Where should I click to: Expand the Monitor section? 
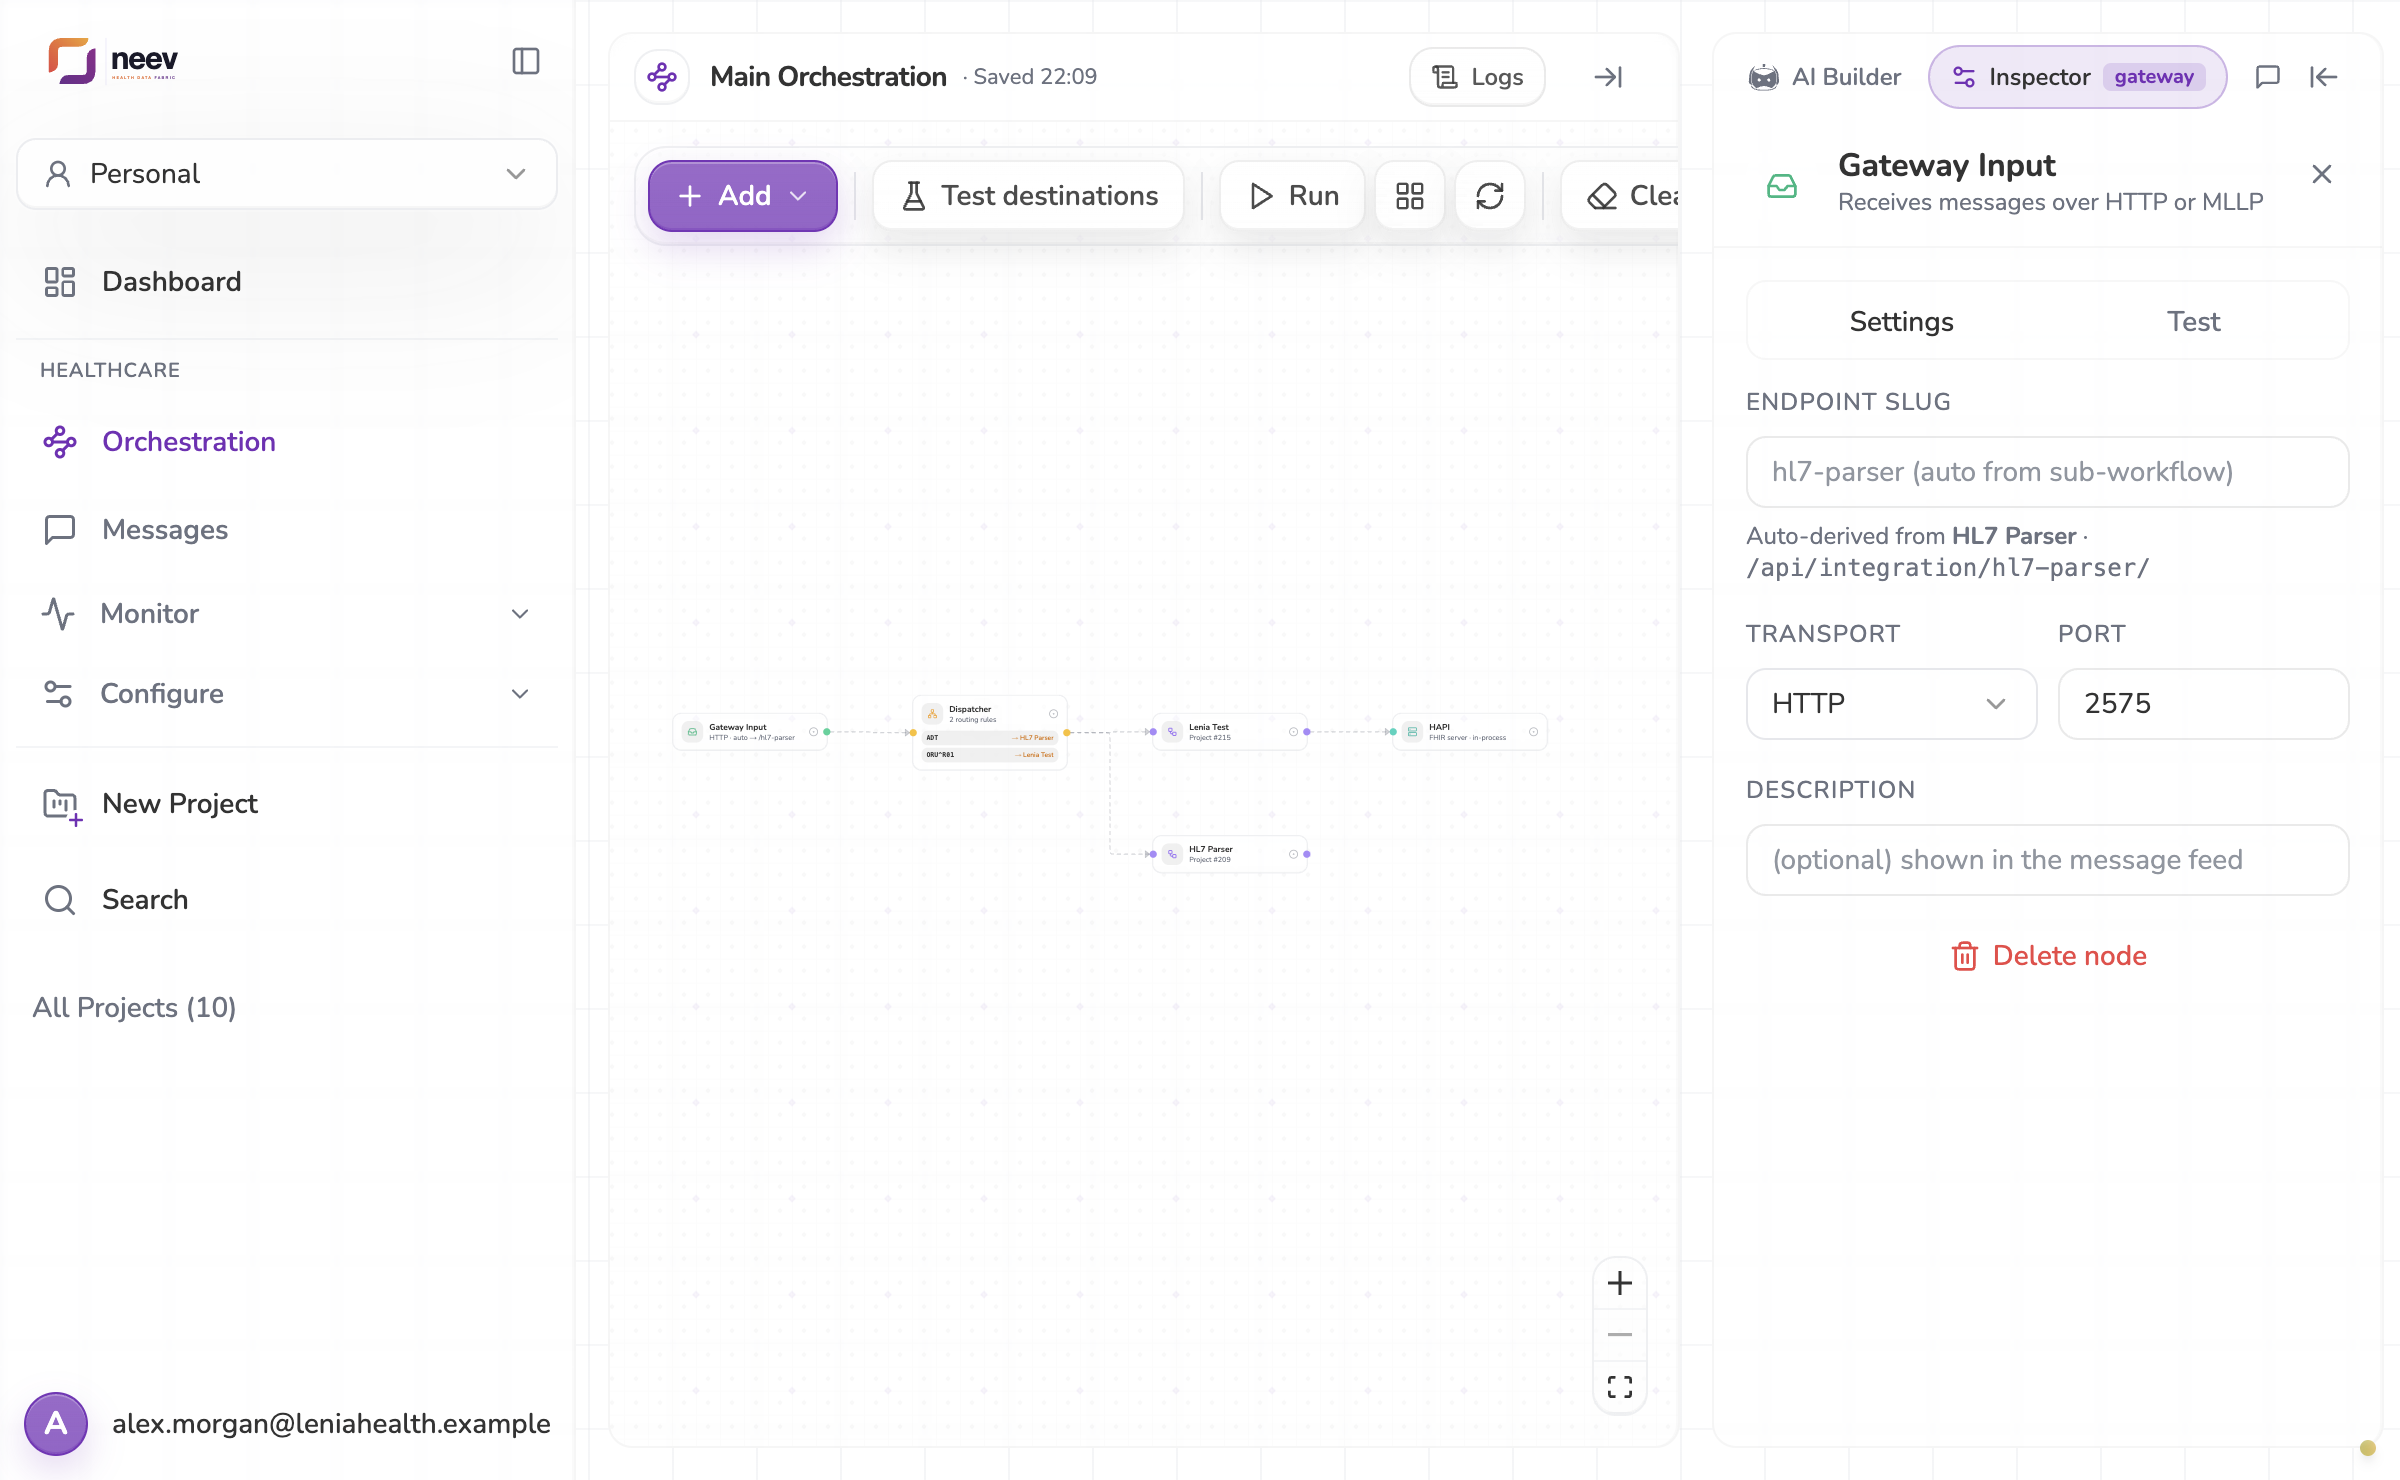click(287, 614)
